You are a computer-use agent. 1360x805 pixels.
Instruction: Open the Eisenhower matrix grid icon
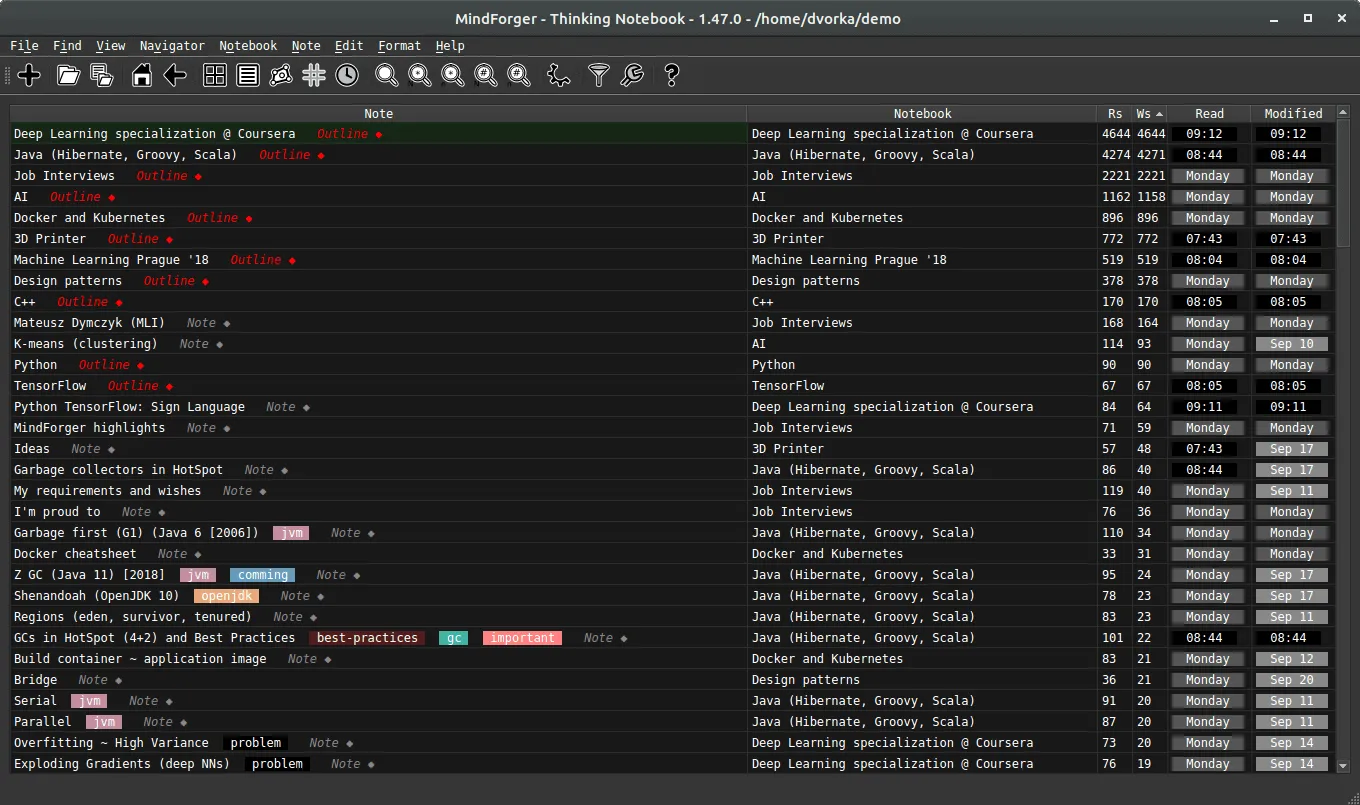215,75
